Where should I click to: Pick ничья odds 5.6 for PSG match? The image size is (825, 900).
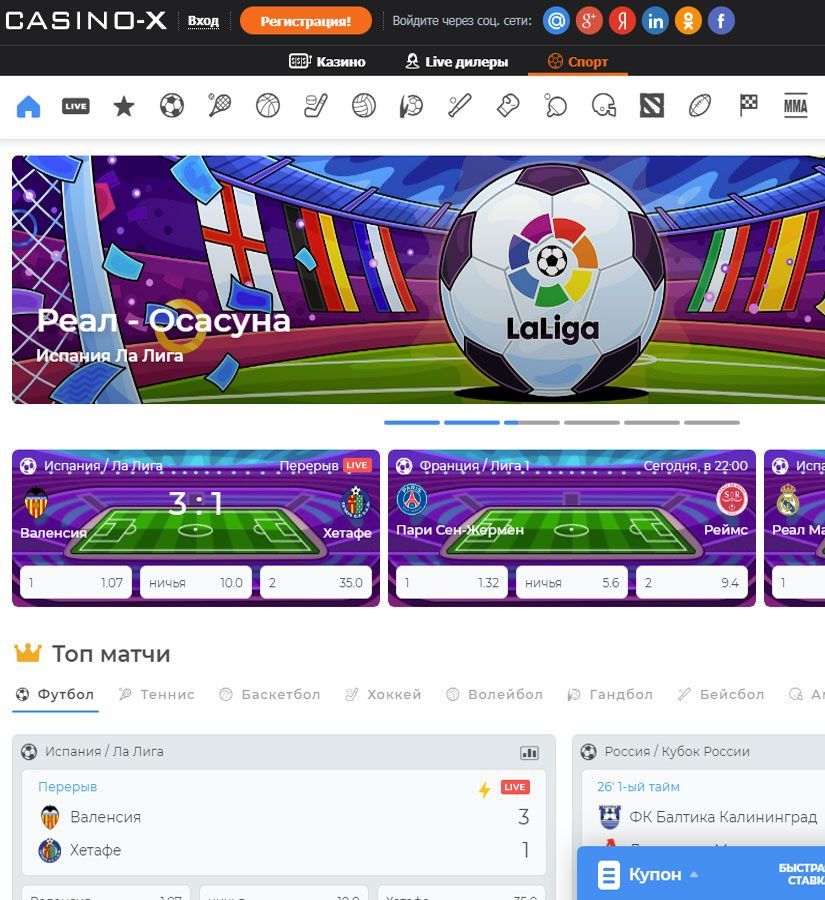[x=572, y=582]
